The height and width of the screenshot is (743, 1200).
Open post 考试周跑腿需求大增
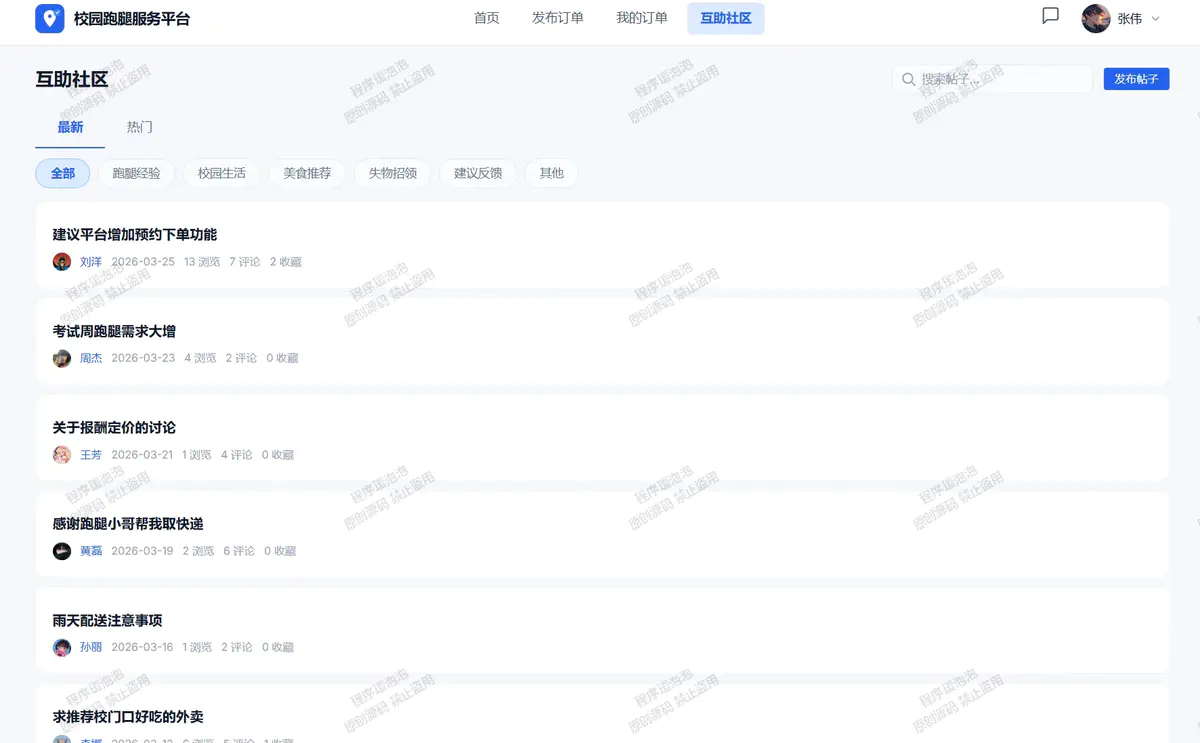click(114, 331)
